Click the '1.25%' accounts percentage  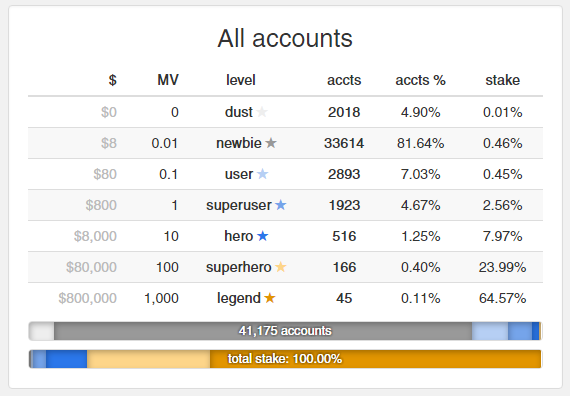pos(421,236)
